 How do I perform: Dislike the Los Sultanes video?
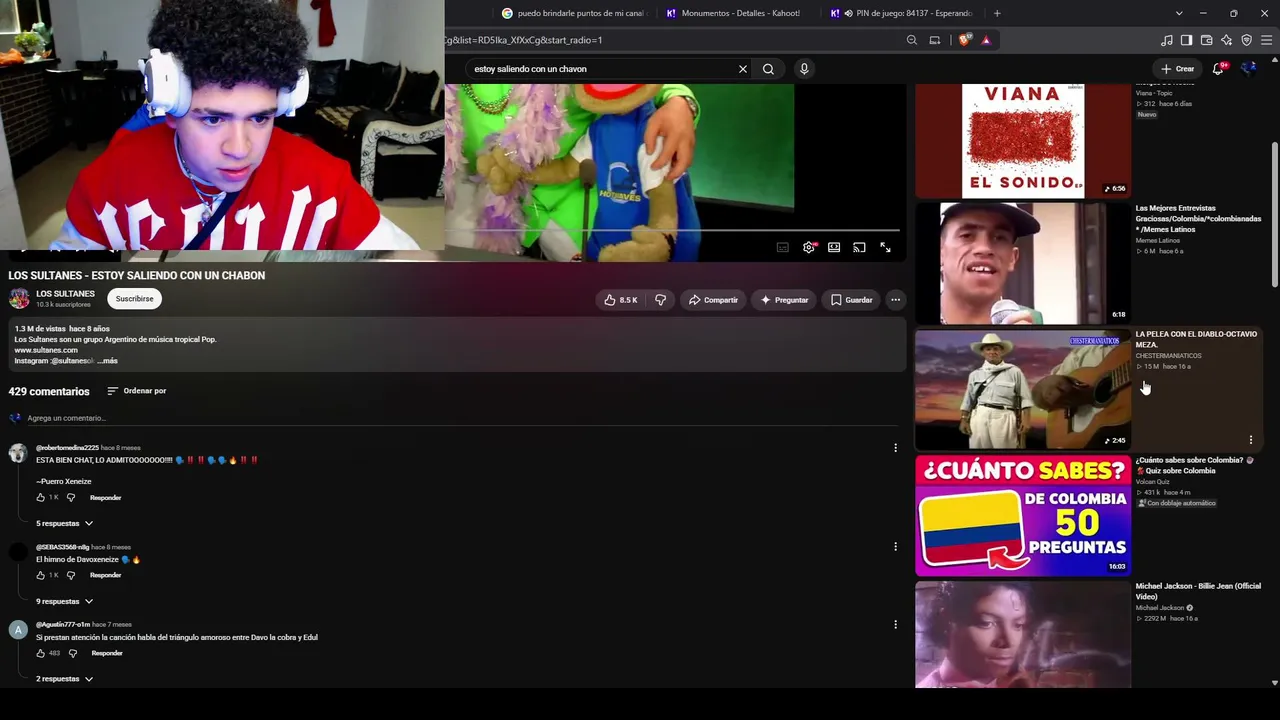coord(660,300)
